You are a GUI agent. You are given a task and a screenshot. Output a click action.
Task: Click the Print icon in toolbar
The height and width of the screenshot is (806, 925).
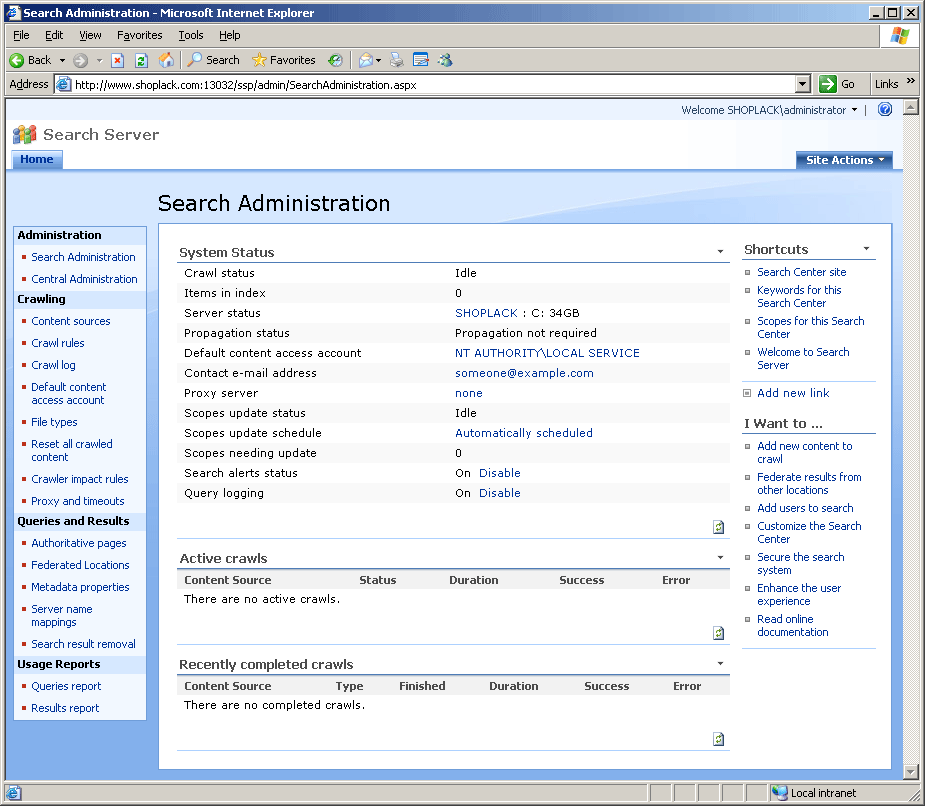(397, 60)
